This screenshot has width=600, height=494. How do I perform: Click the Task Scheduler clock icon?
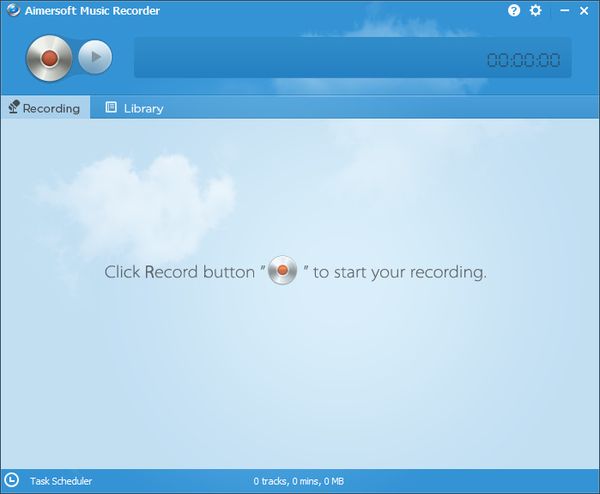(x=11, y=479)
